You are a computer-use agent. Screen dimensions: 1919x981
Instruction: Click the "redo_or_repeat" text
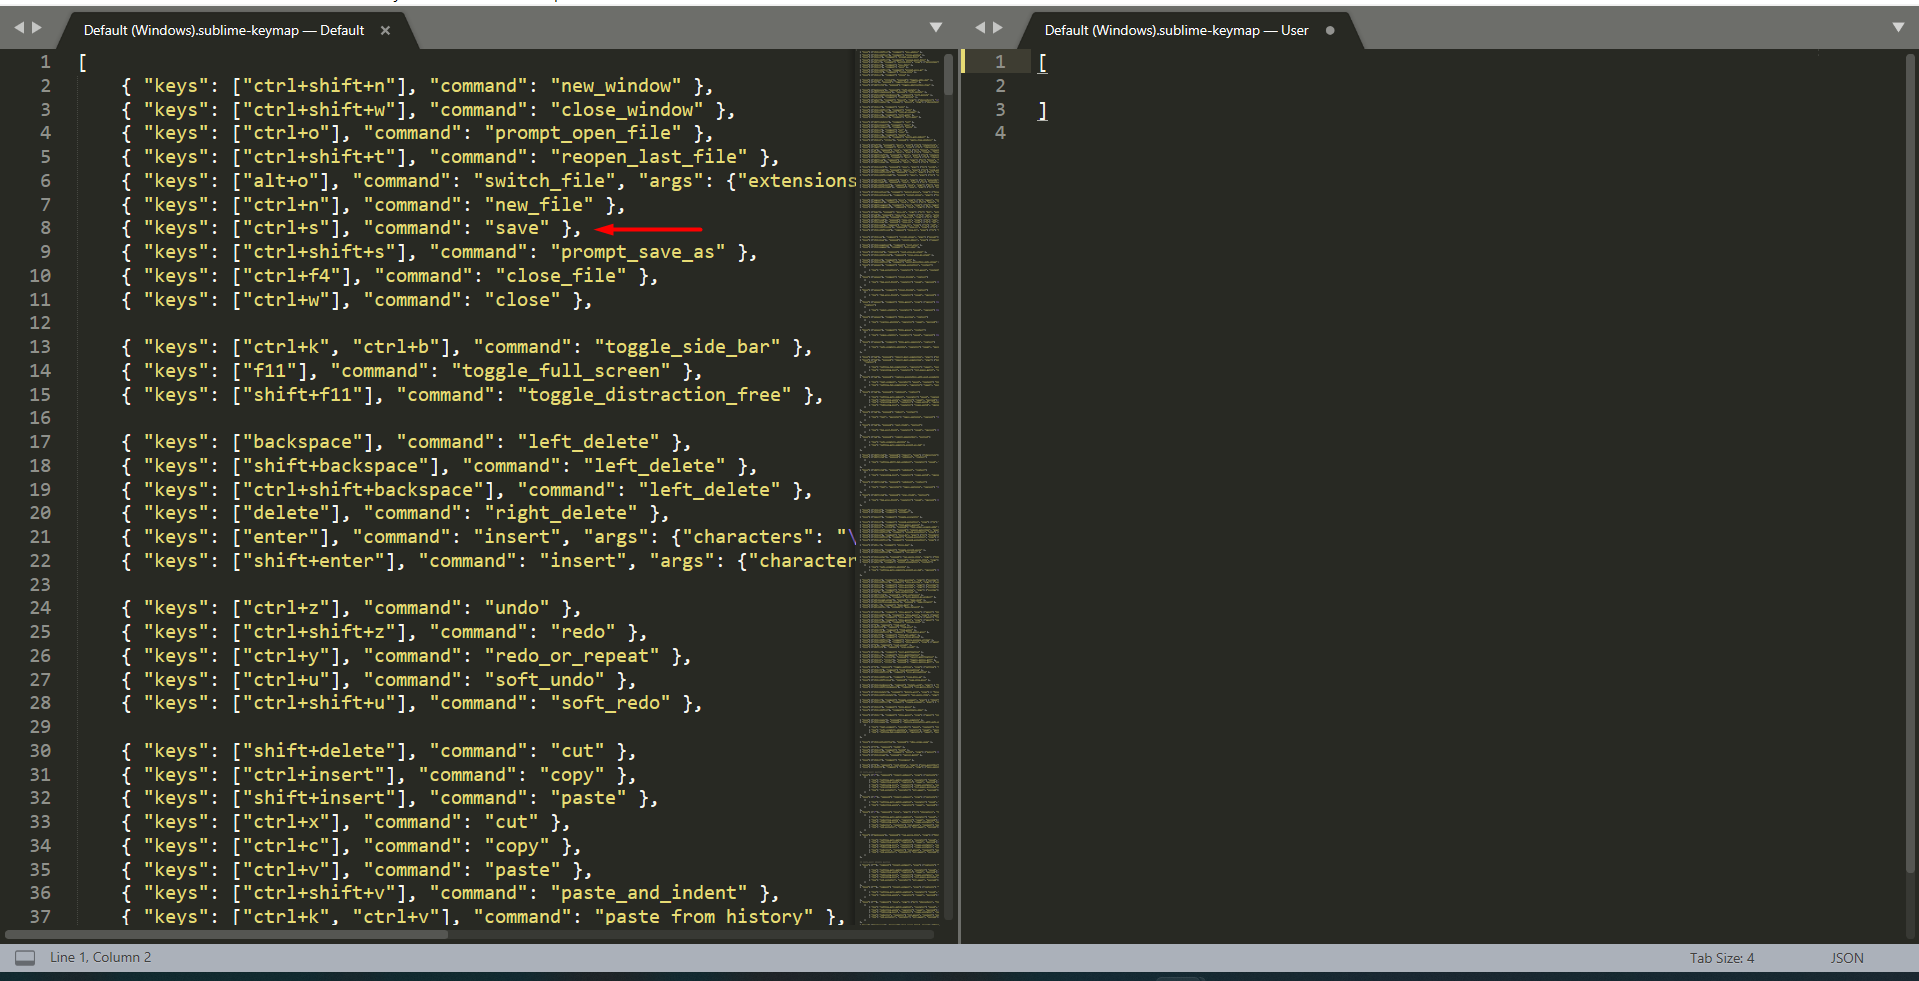coord(572,656)
